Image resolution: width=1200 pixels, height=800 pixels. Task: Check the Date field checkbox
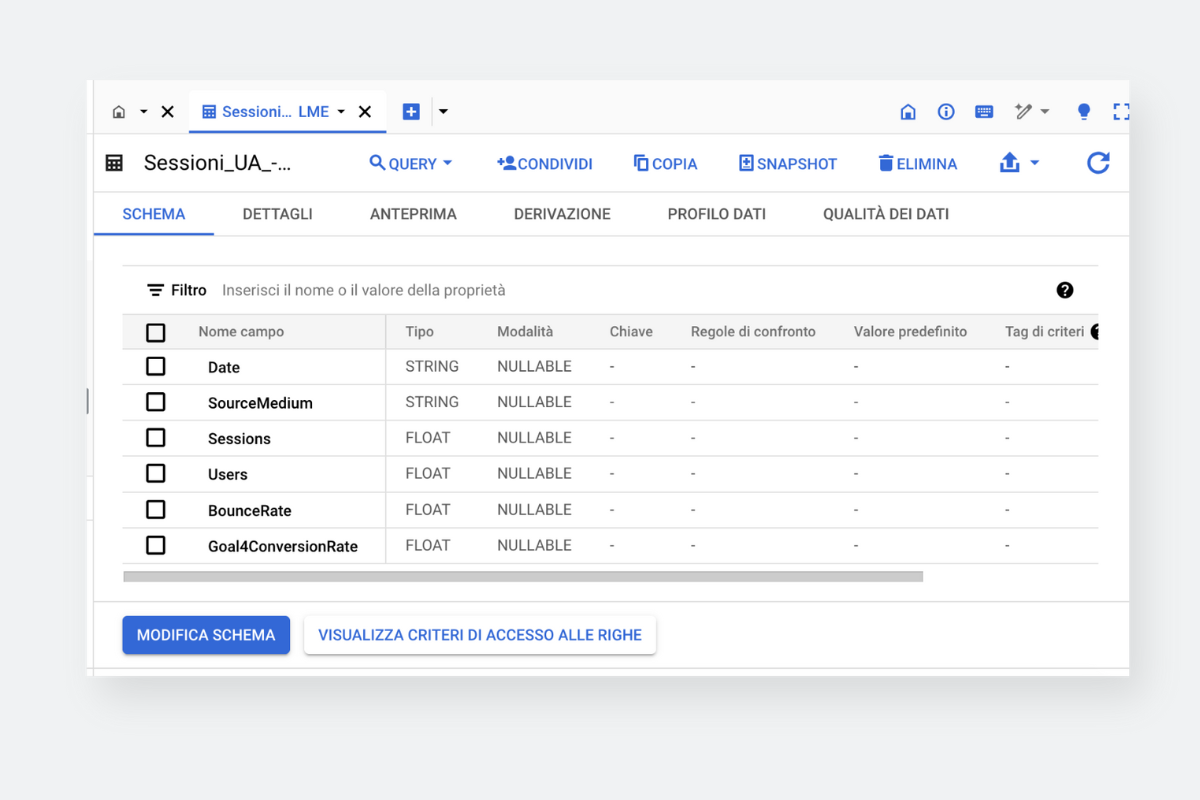[156, 367]
